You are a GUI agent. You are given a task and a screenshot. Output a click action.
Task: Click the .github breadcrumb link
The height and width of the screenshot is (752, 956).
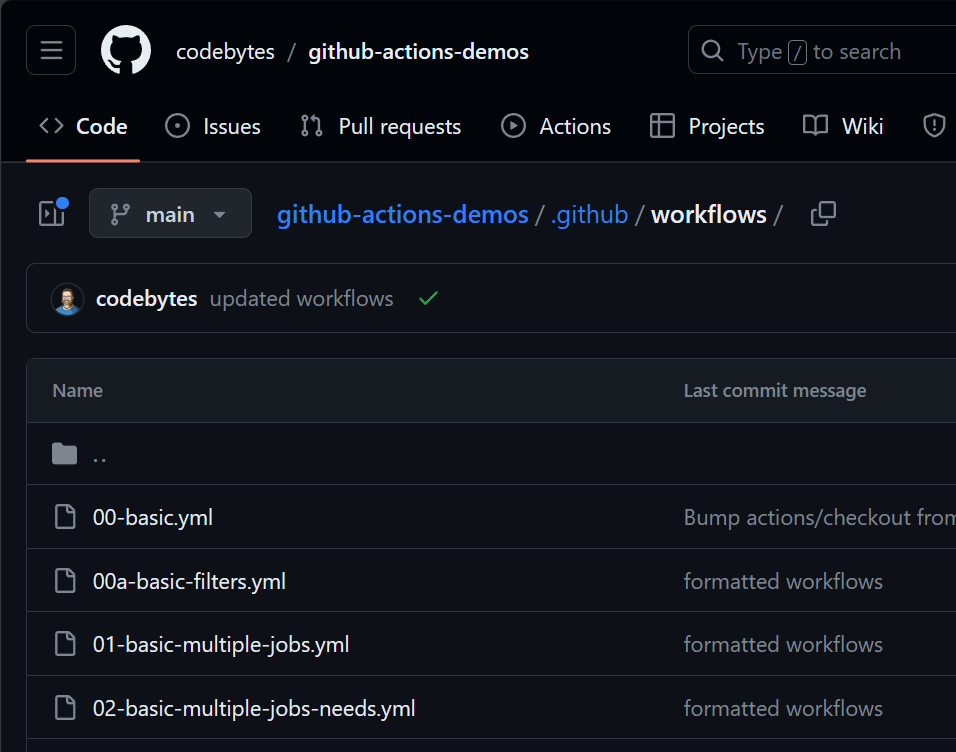[589, 214]
